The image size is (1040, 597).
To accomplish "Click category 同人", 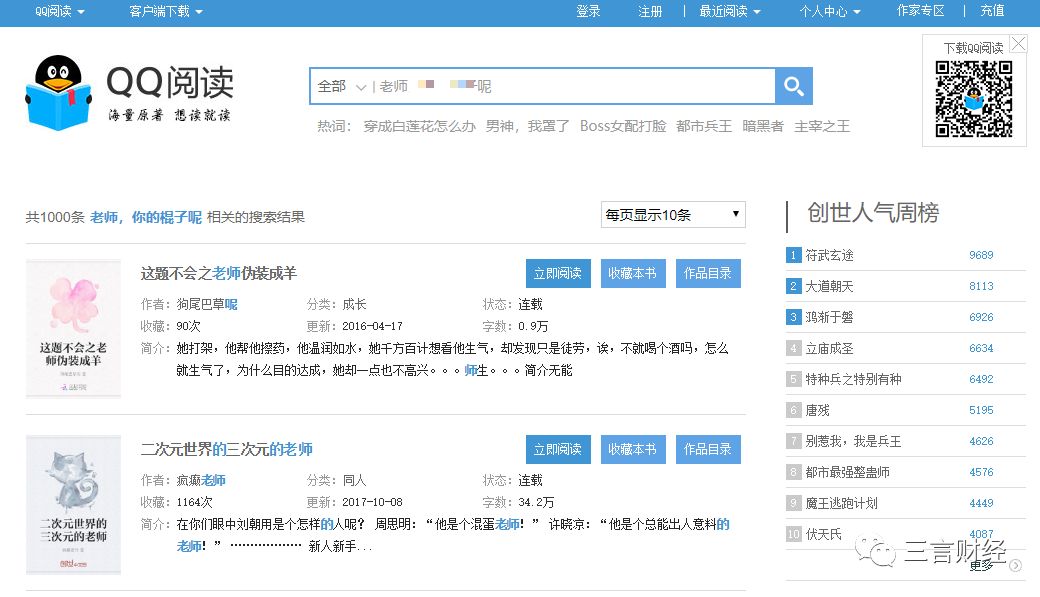I will pos(354,480).
